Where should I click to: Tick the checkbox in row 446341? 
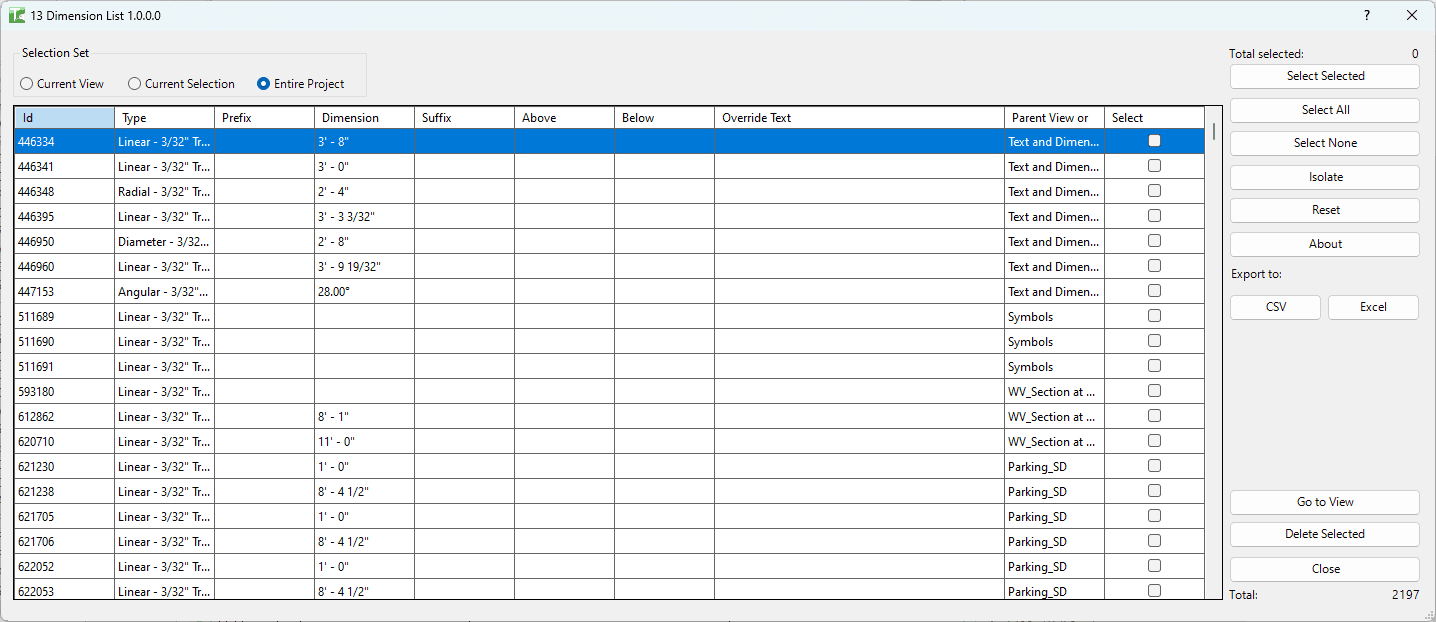[x=1154, y=166]
